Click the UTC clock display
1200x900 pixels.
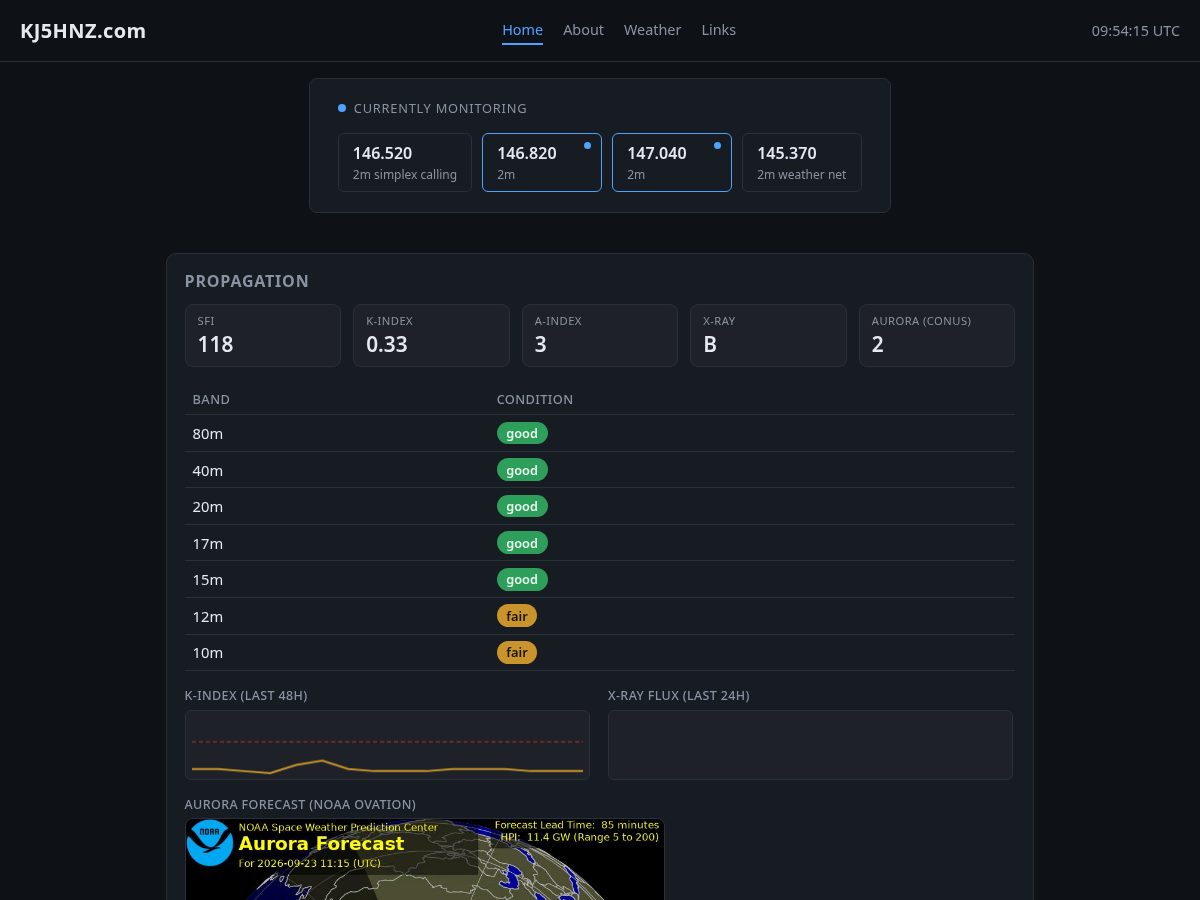point(1135,31)
